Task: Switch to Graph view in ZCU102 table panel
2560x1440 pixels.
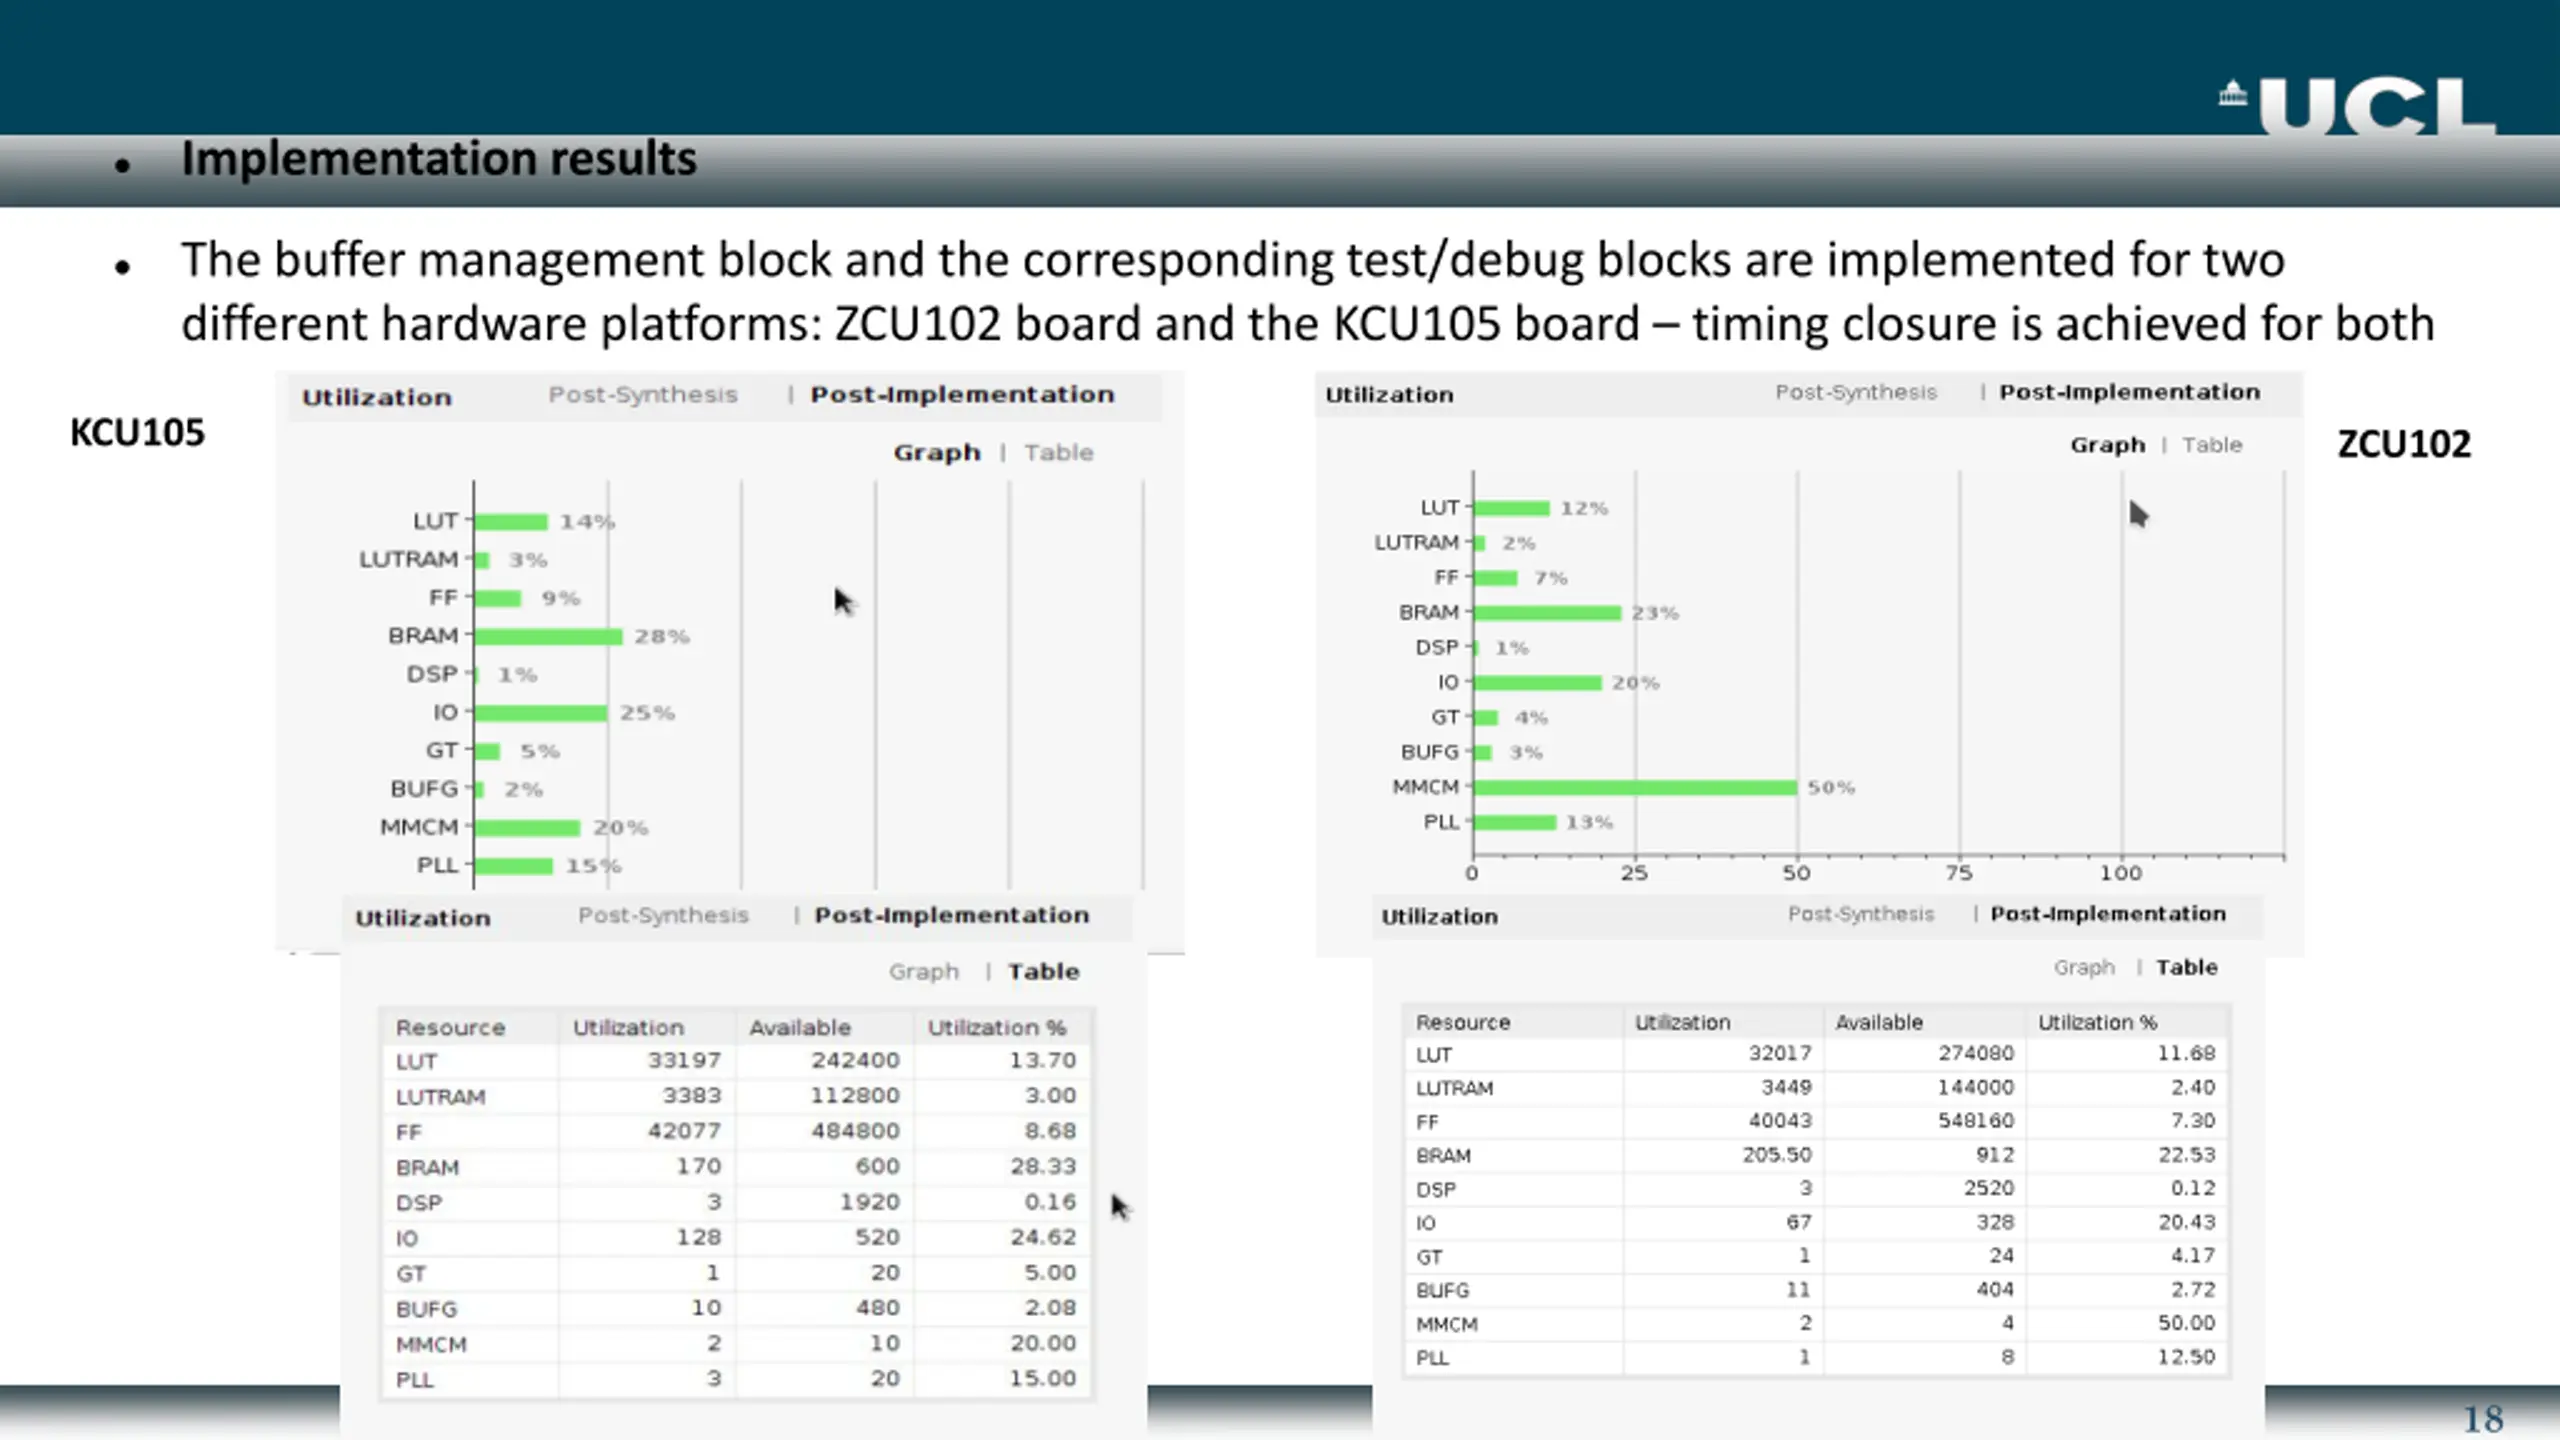Action: 2084,968
